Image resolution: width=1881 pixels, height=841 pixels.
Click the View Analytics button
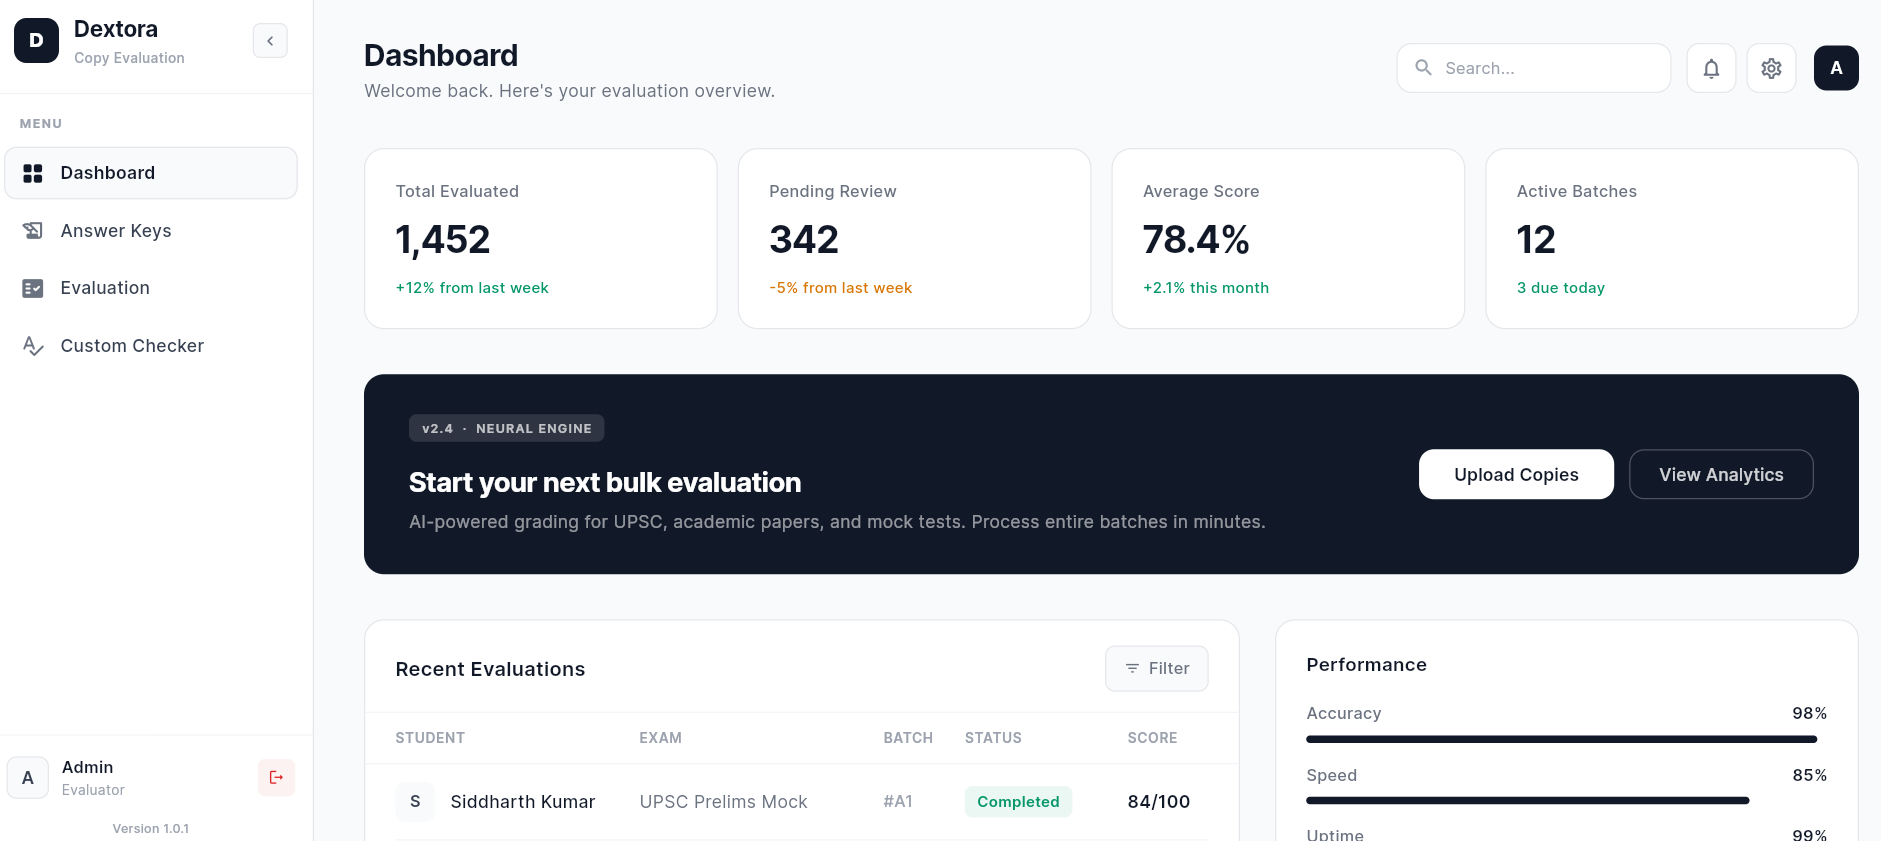pyautogui.click(x=1721, y=474)
